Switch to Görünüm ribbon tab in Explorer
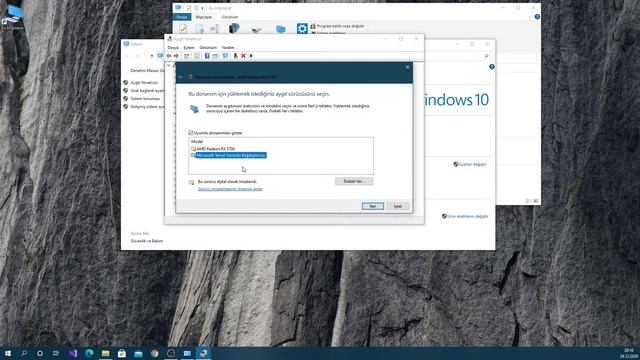This screenshot has width=640, height=360. point(229,17)
